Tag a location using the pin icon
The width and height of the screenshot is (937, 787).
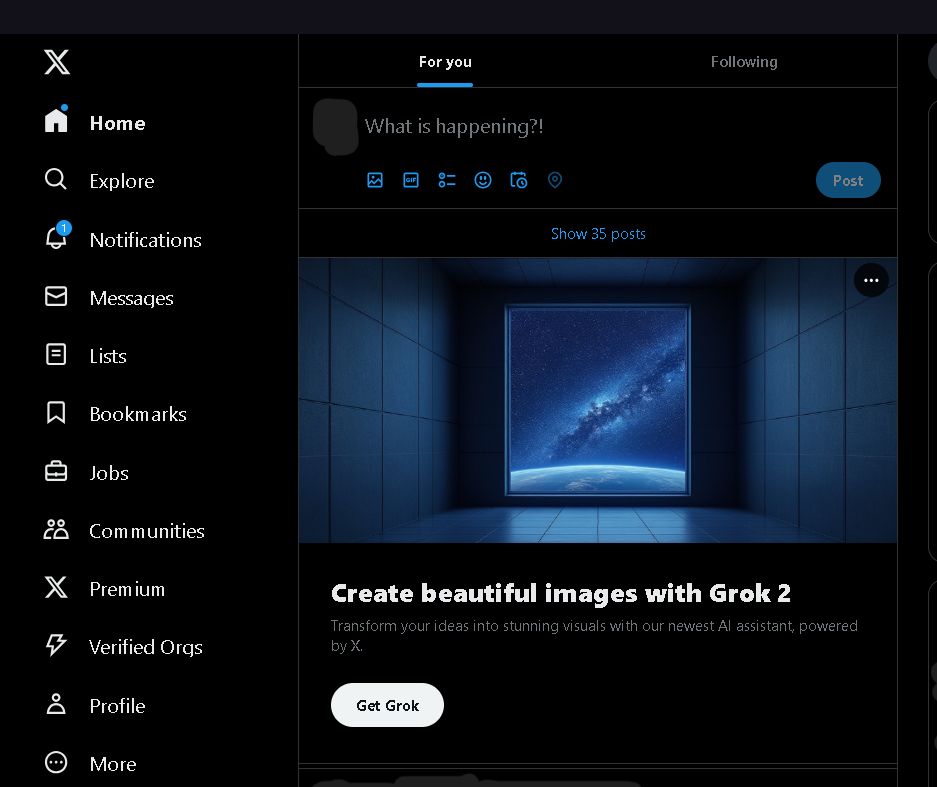(x=555, y=180)
